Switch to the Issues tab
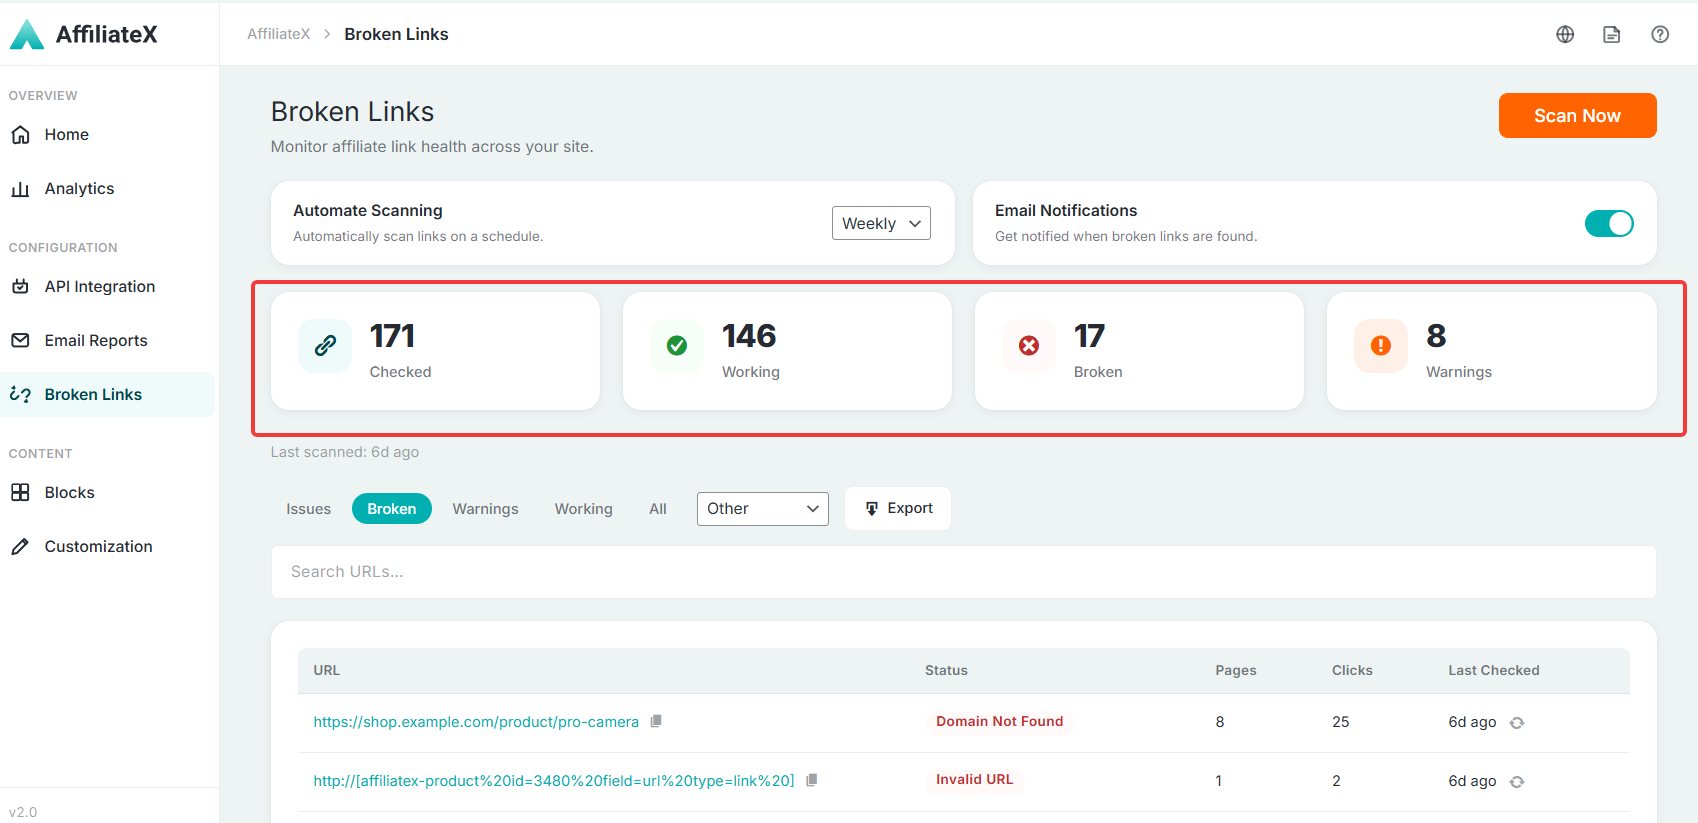Screen dimensions: 1698x823 pos(308,509)
